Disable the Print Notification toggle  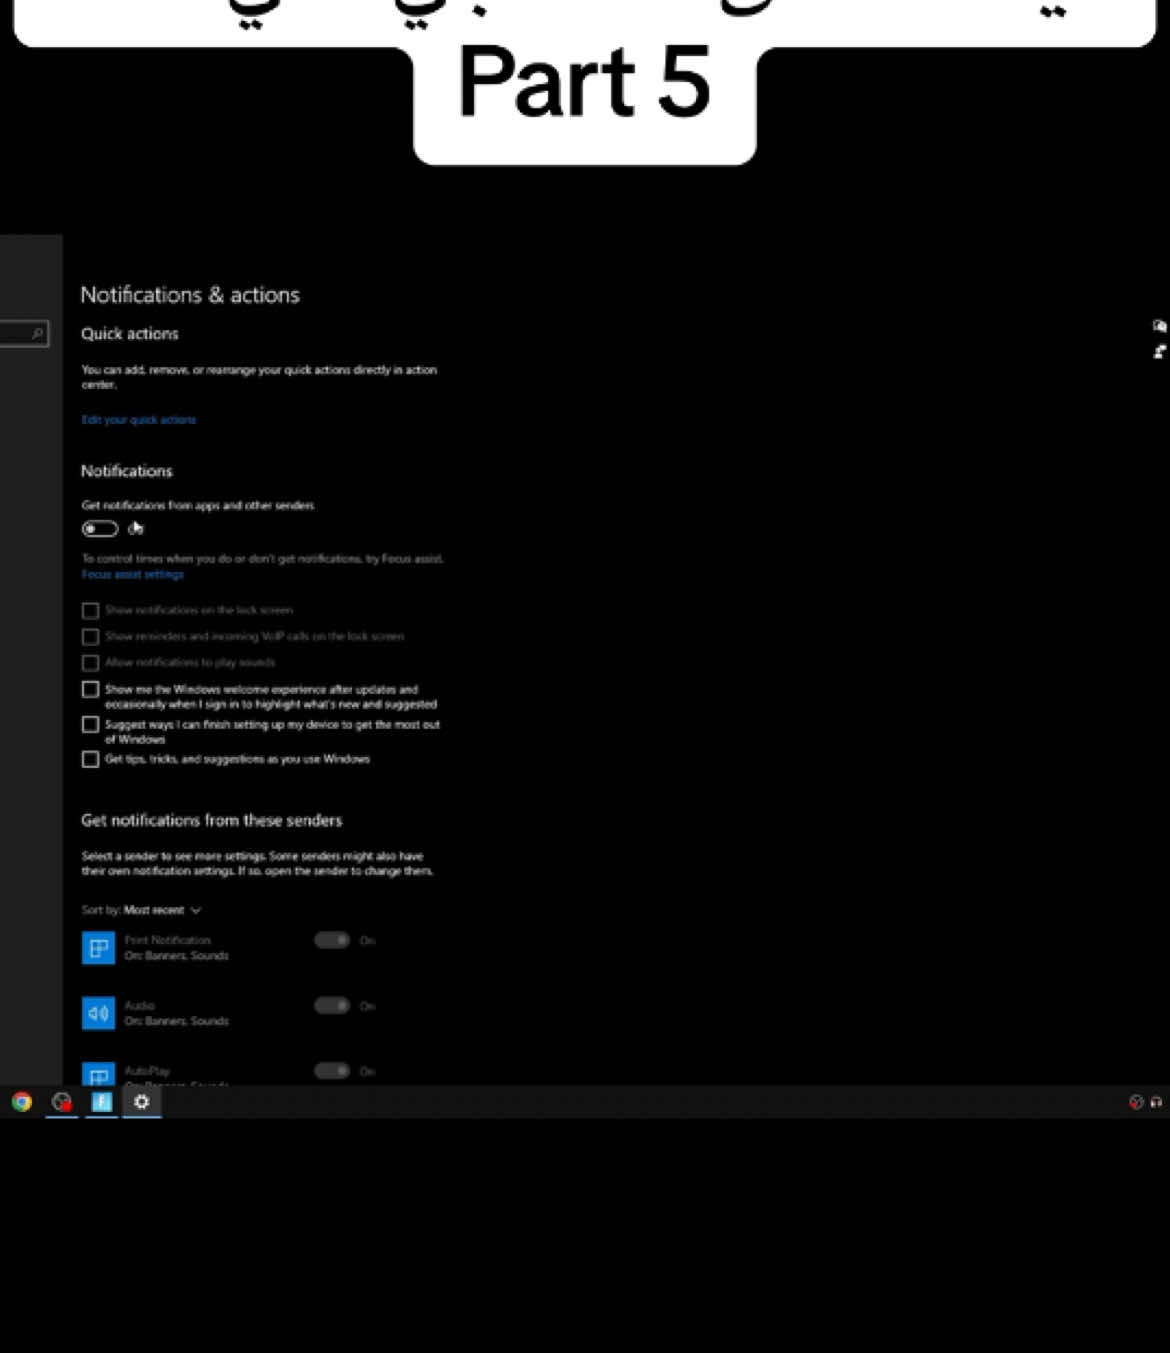pos(330,940)
